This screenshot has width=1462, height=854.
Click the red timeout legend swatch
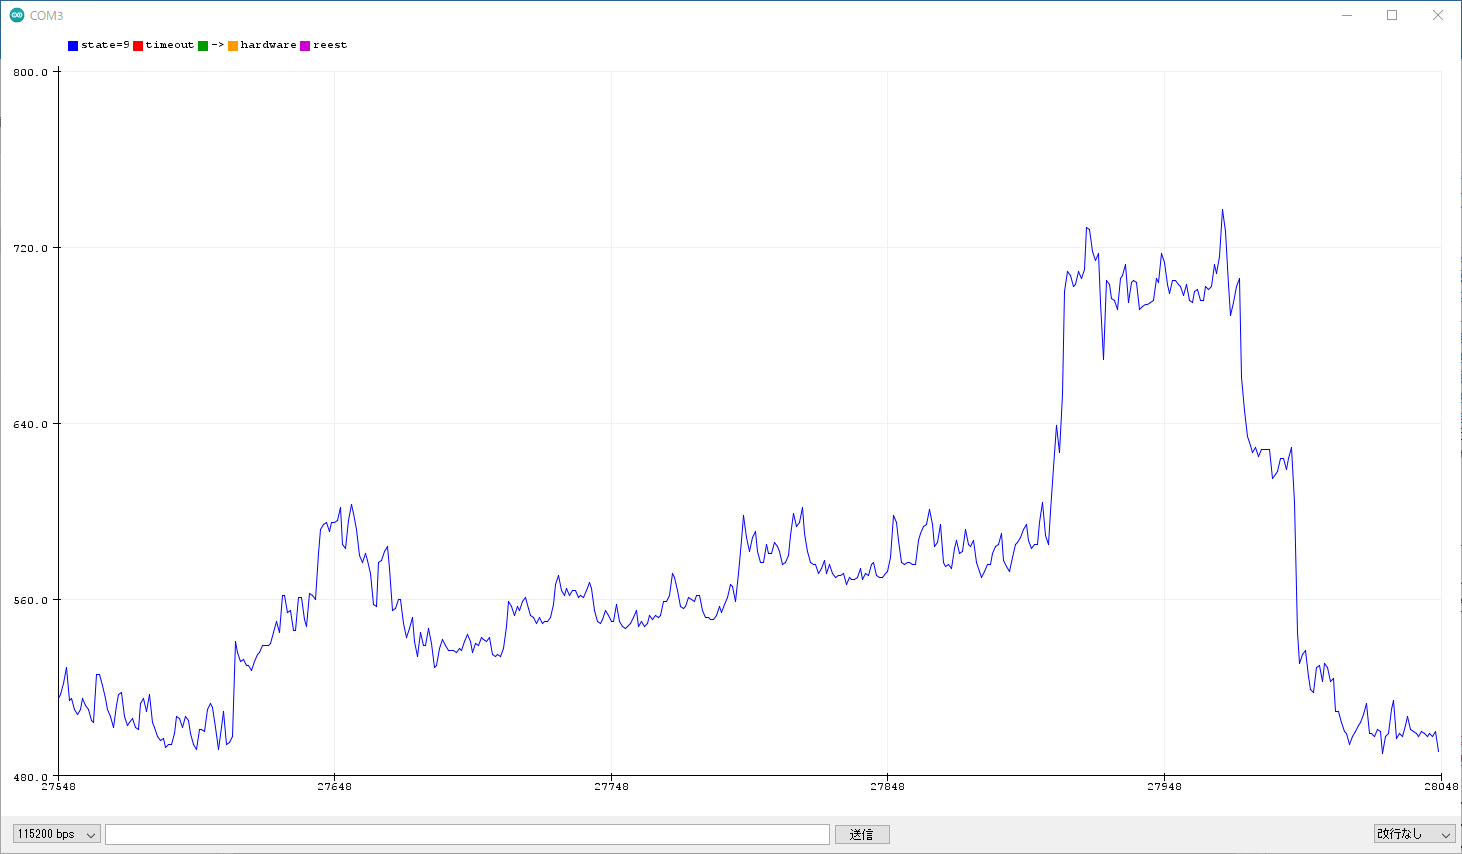138,46
